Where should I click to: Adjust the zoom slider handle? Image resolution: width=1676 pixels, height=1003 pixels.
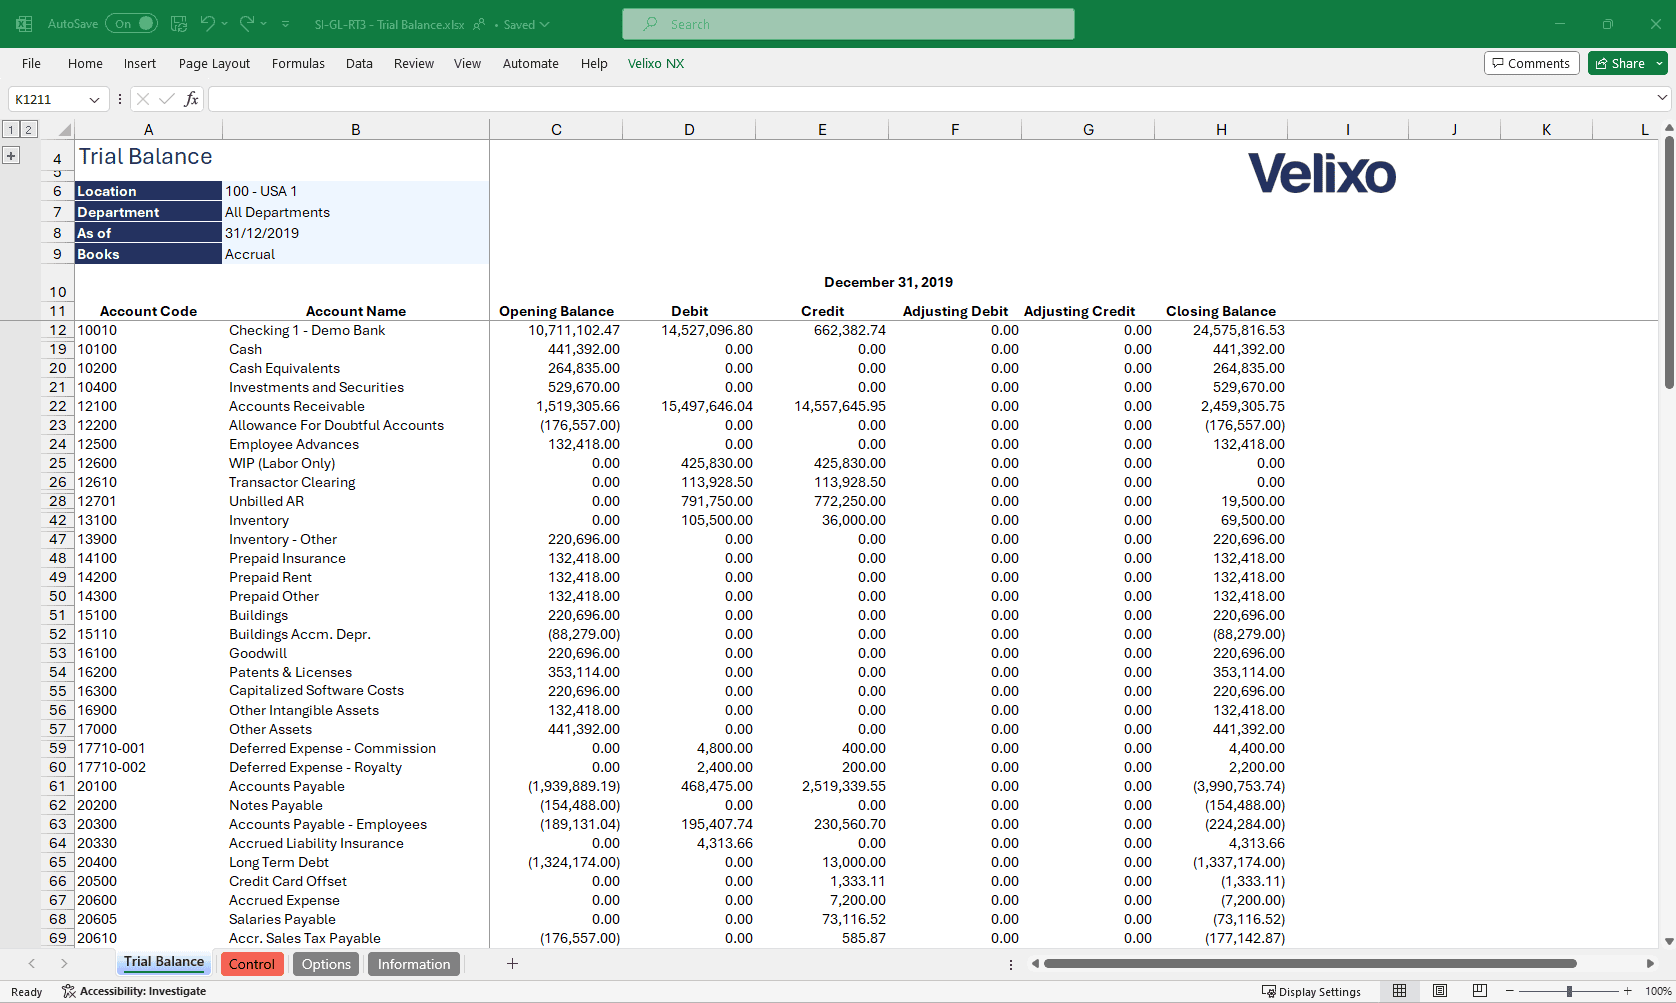(x=1569, y=991)
